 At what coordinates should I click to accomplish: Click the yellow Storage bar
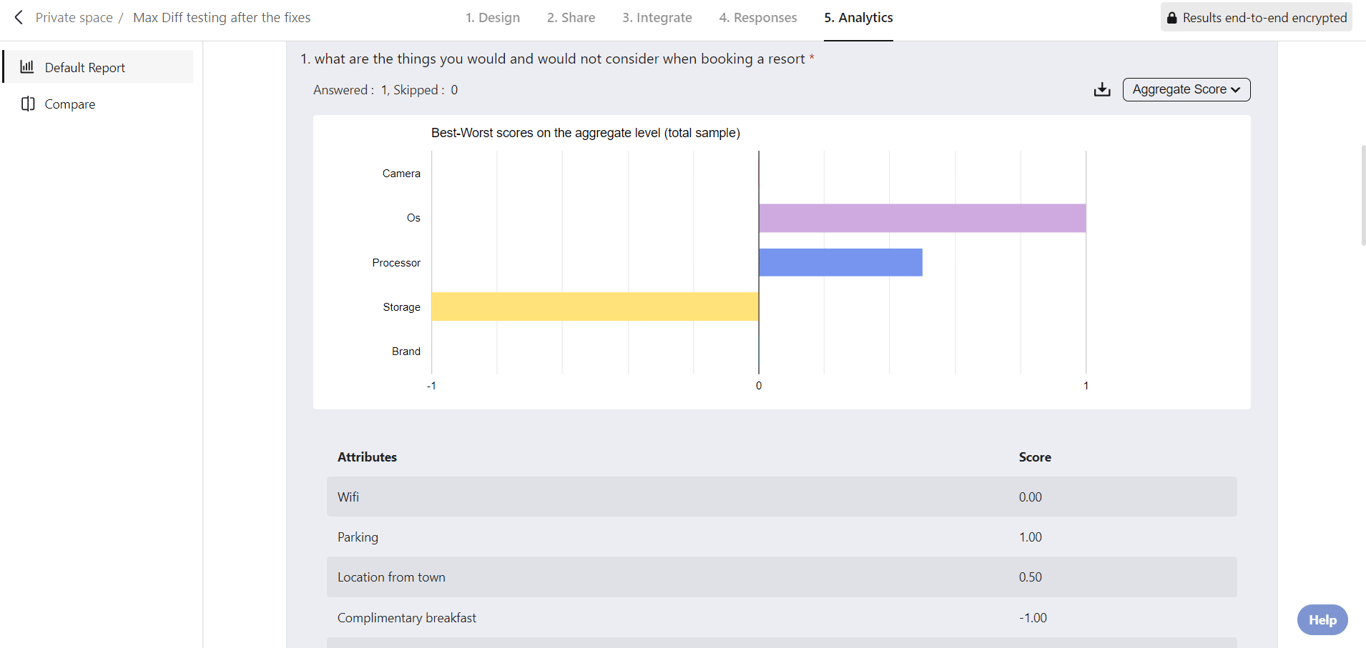(x=595, y=307)
